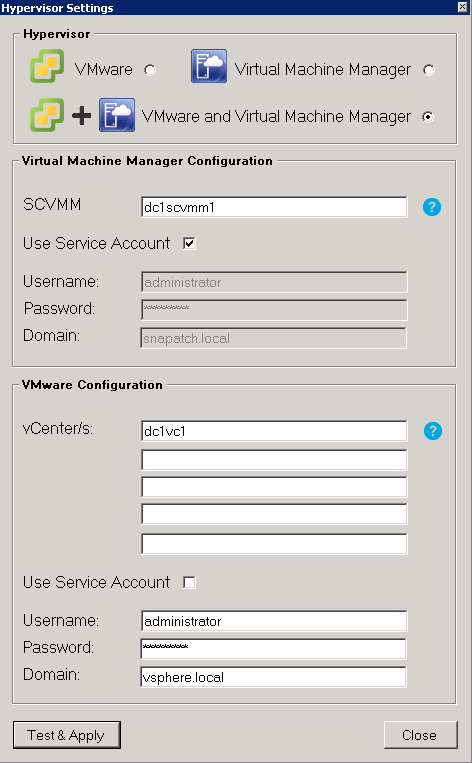Click the second empty vCenter field
The image size is (472, 763).
point(274,460)
